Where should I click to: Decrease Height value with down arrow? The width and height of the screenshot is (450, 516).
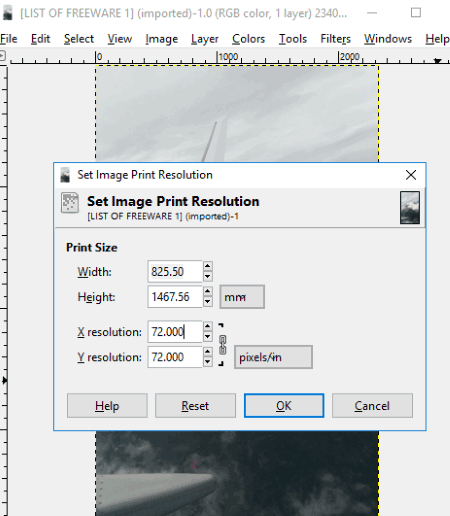pyautogui.click(x=208, y=302)
